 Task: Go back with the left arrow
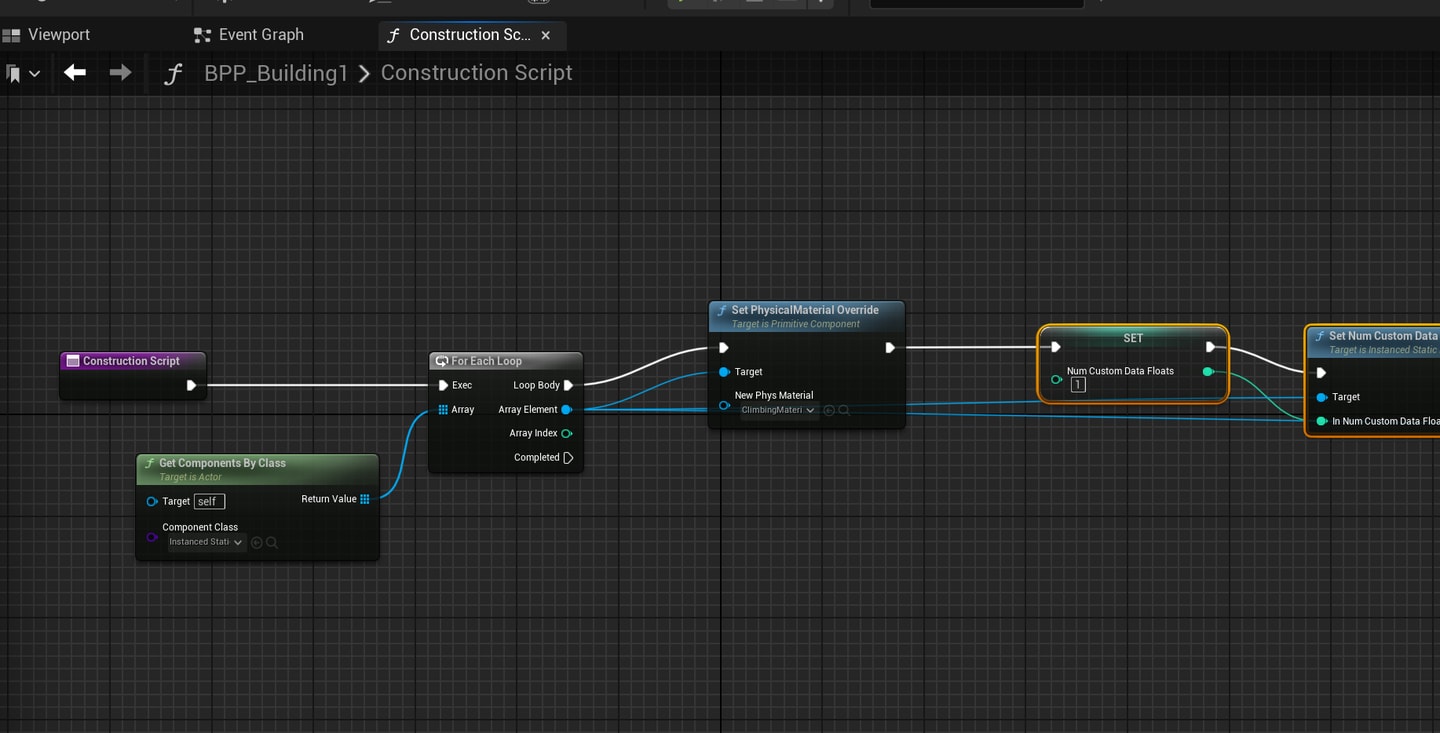coord(75,72)
